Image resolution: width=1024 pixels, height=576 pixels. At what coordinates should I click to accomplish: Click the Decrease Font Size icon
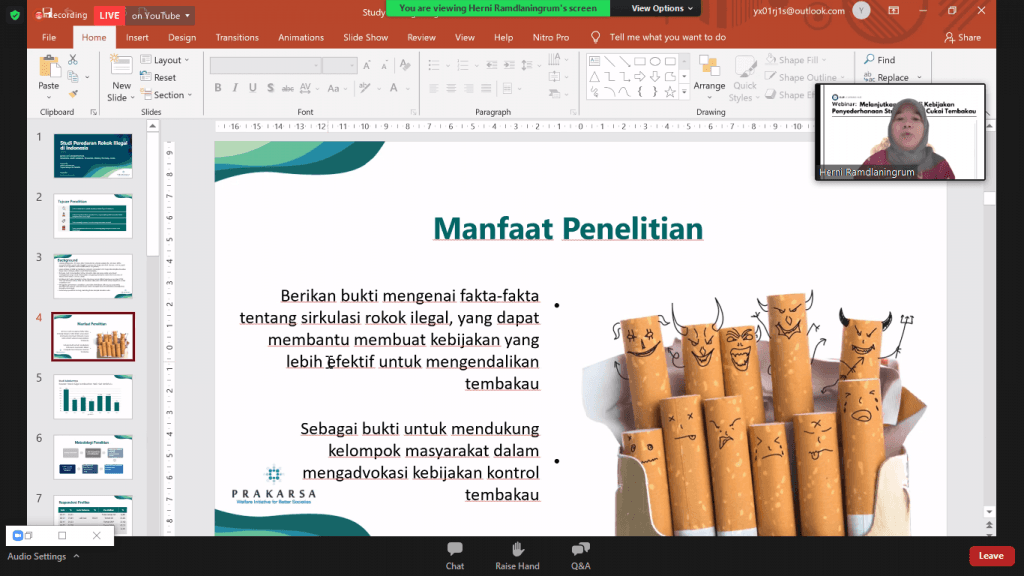tap(384, 65)
